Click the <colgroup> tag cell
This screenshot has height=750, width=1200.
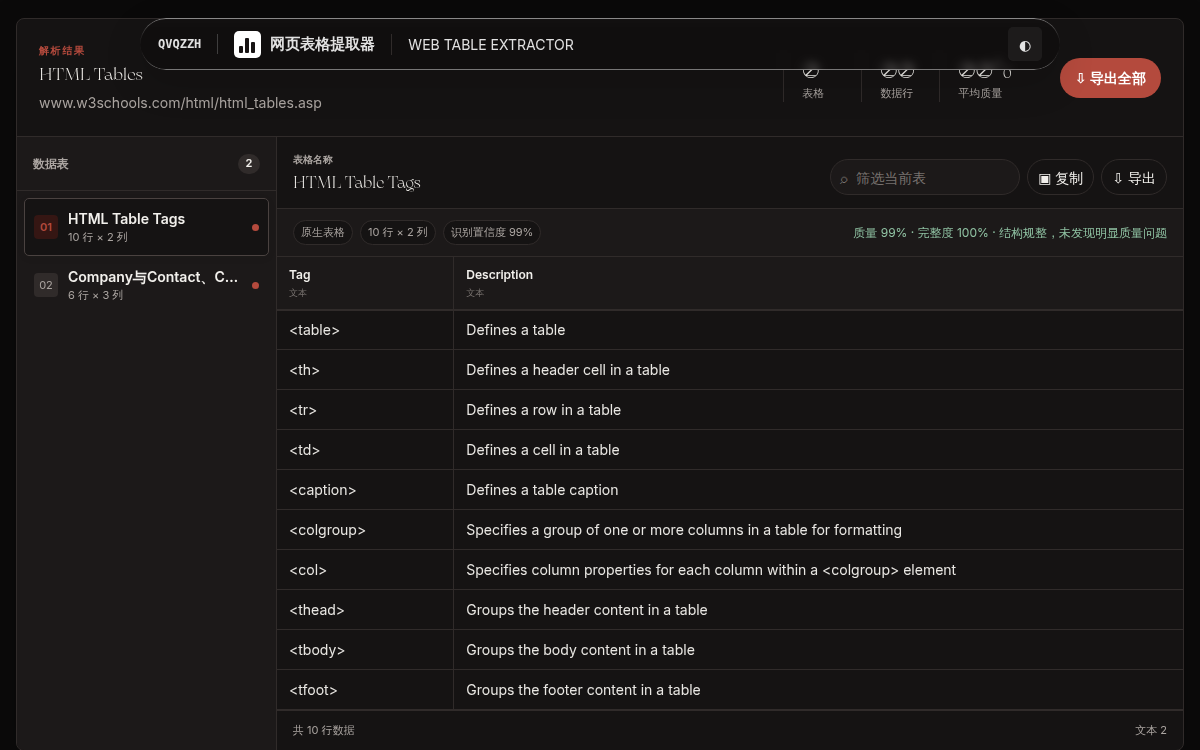point(365,530)
